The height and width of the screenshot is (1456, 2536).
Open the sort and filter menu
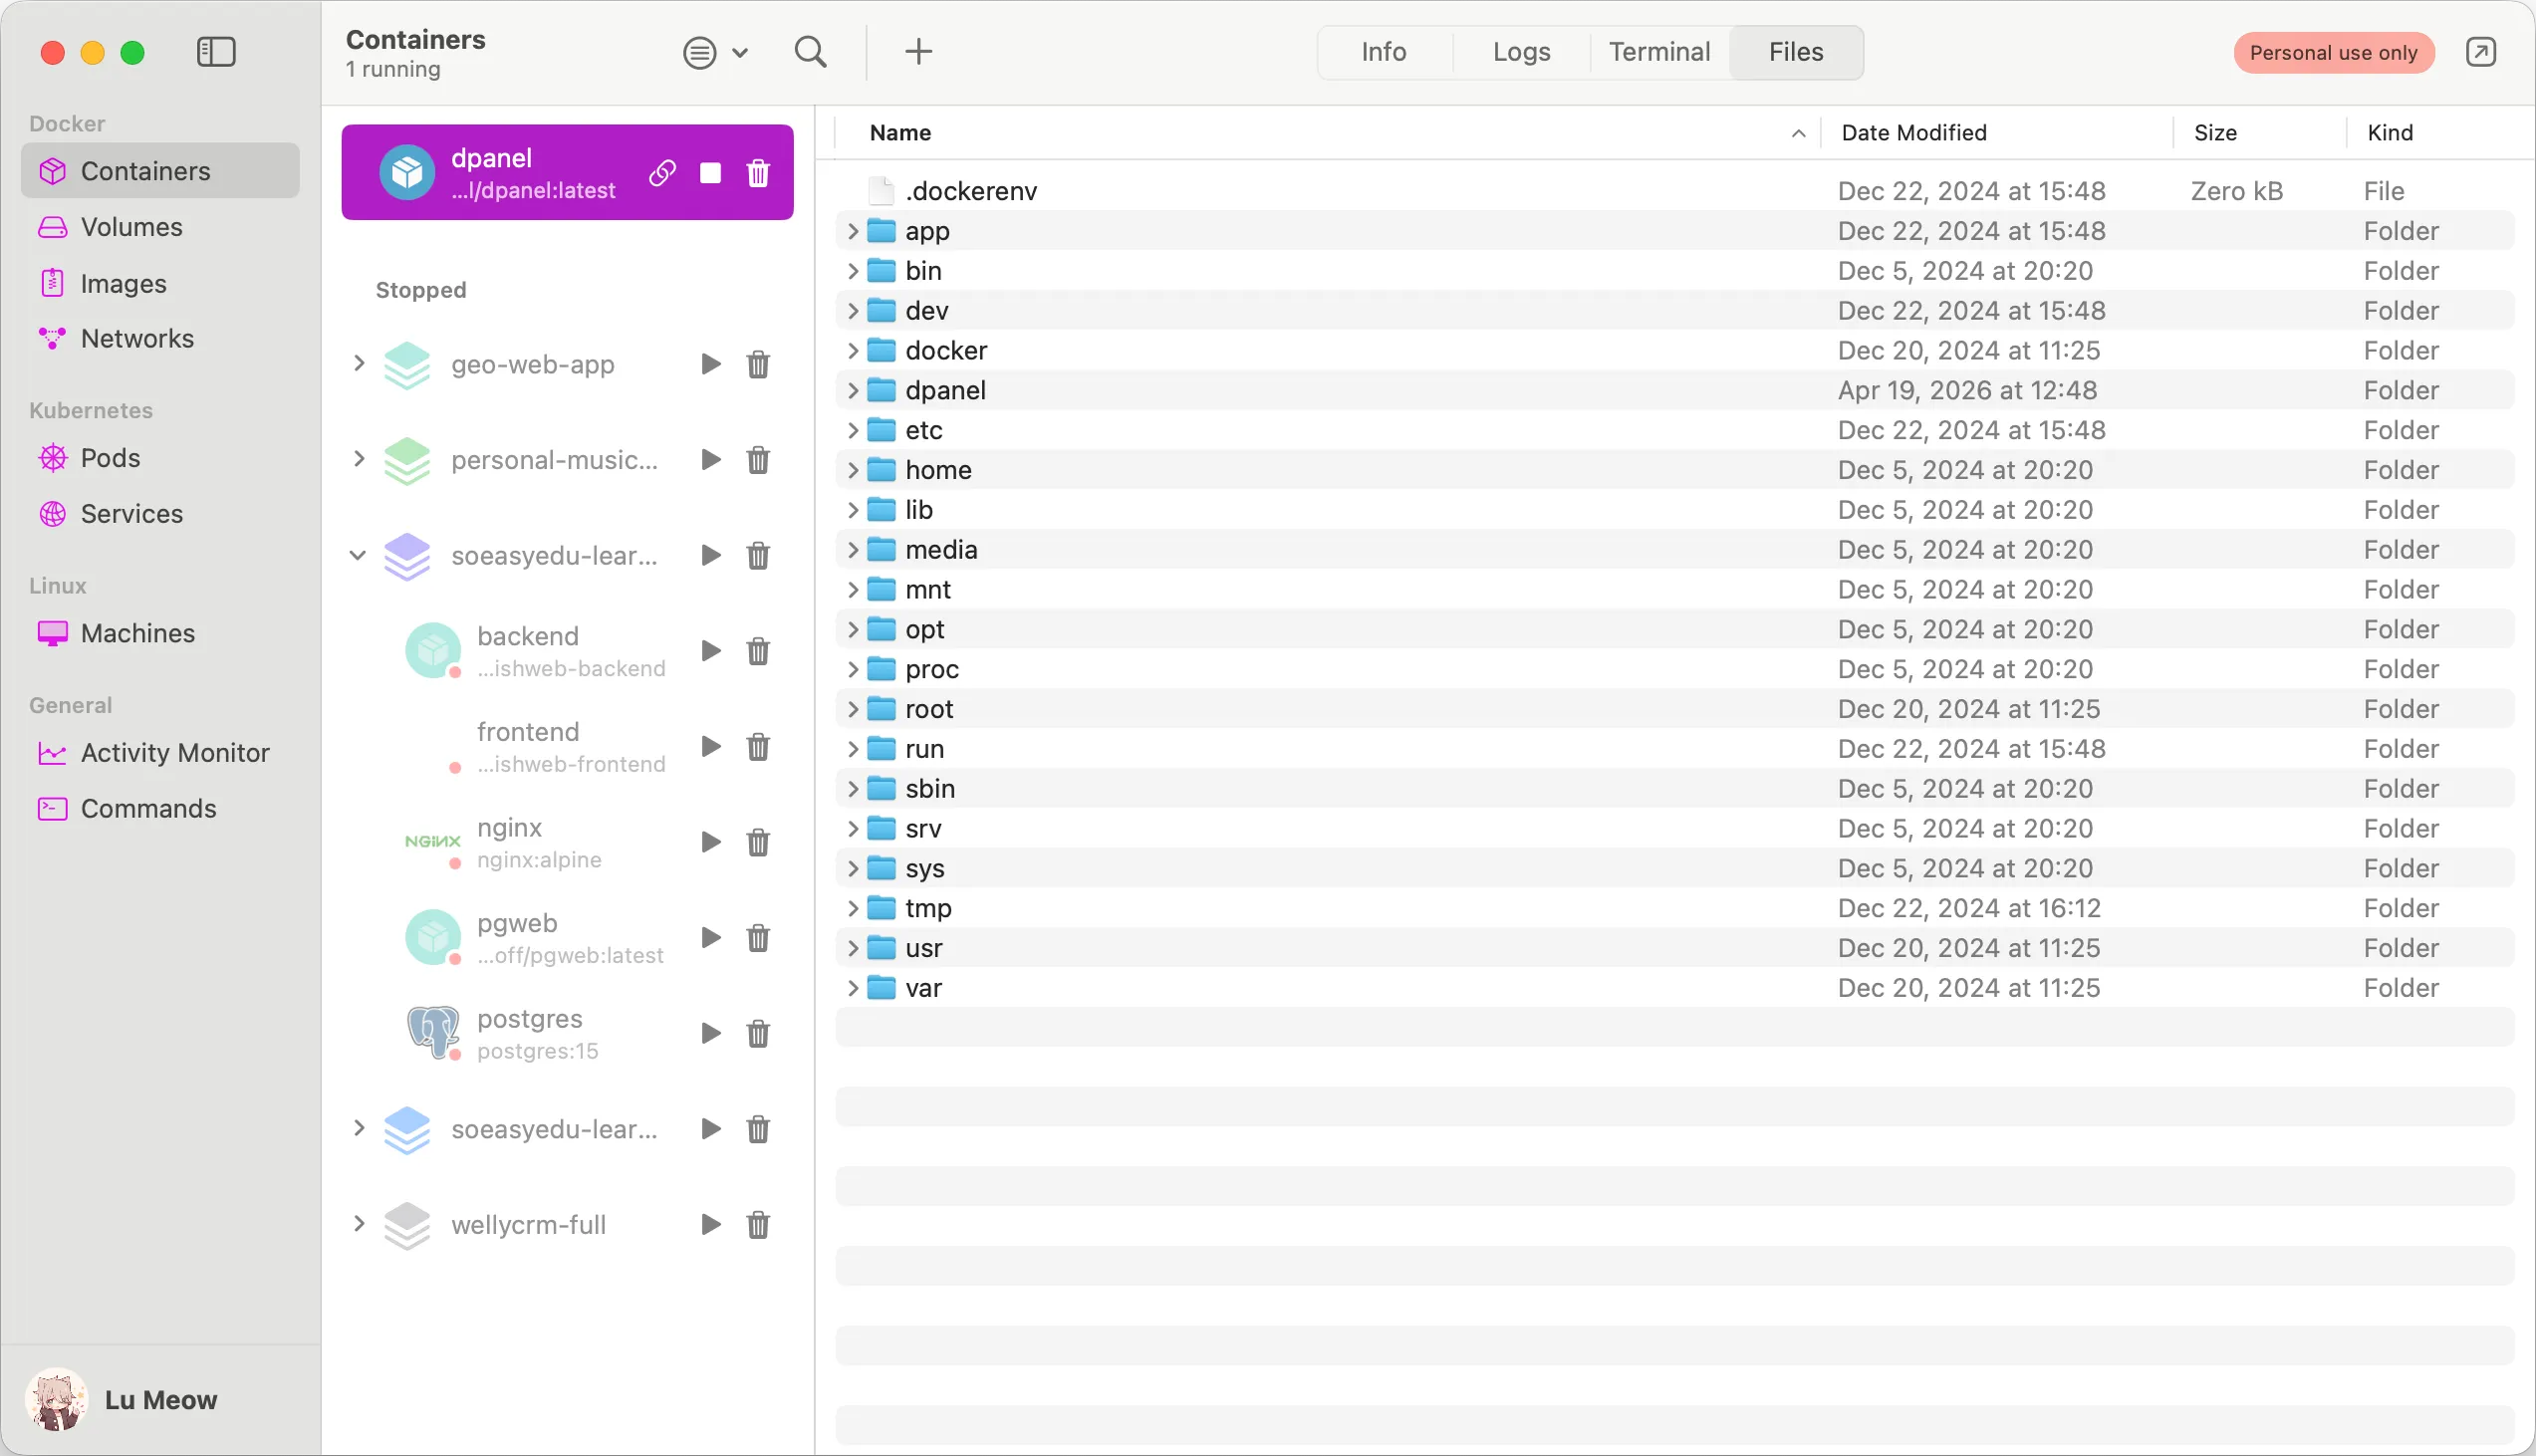coord(715,53)
